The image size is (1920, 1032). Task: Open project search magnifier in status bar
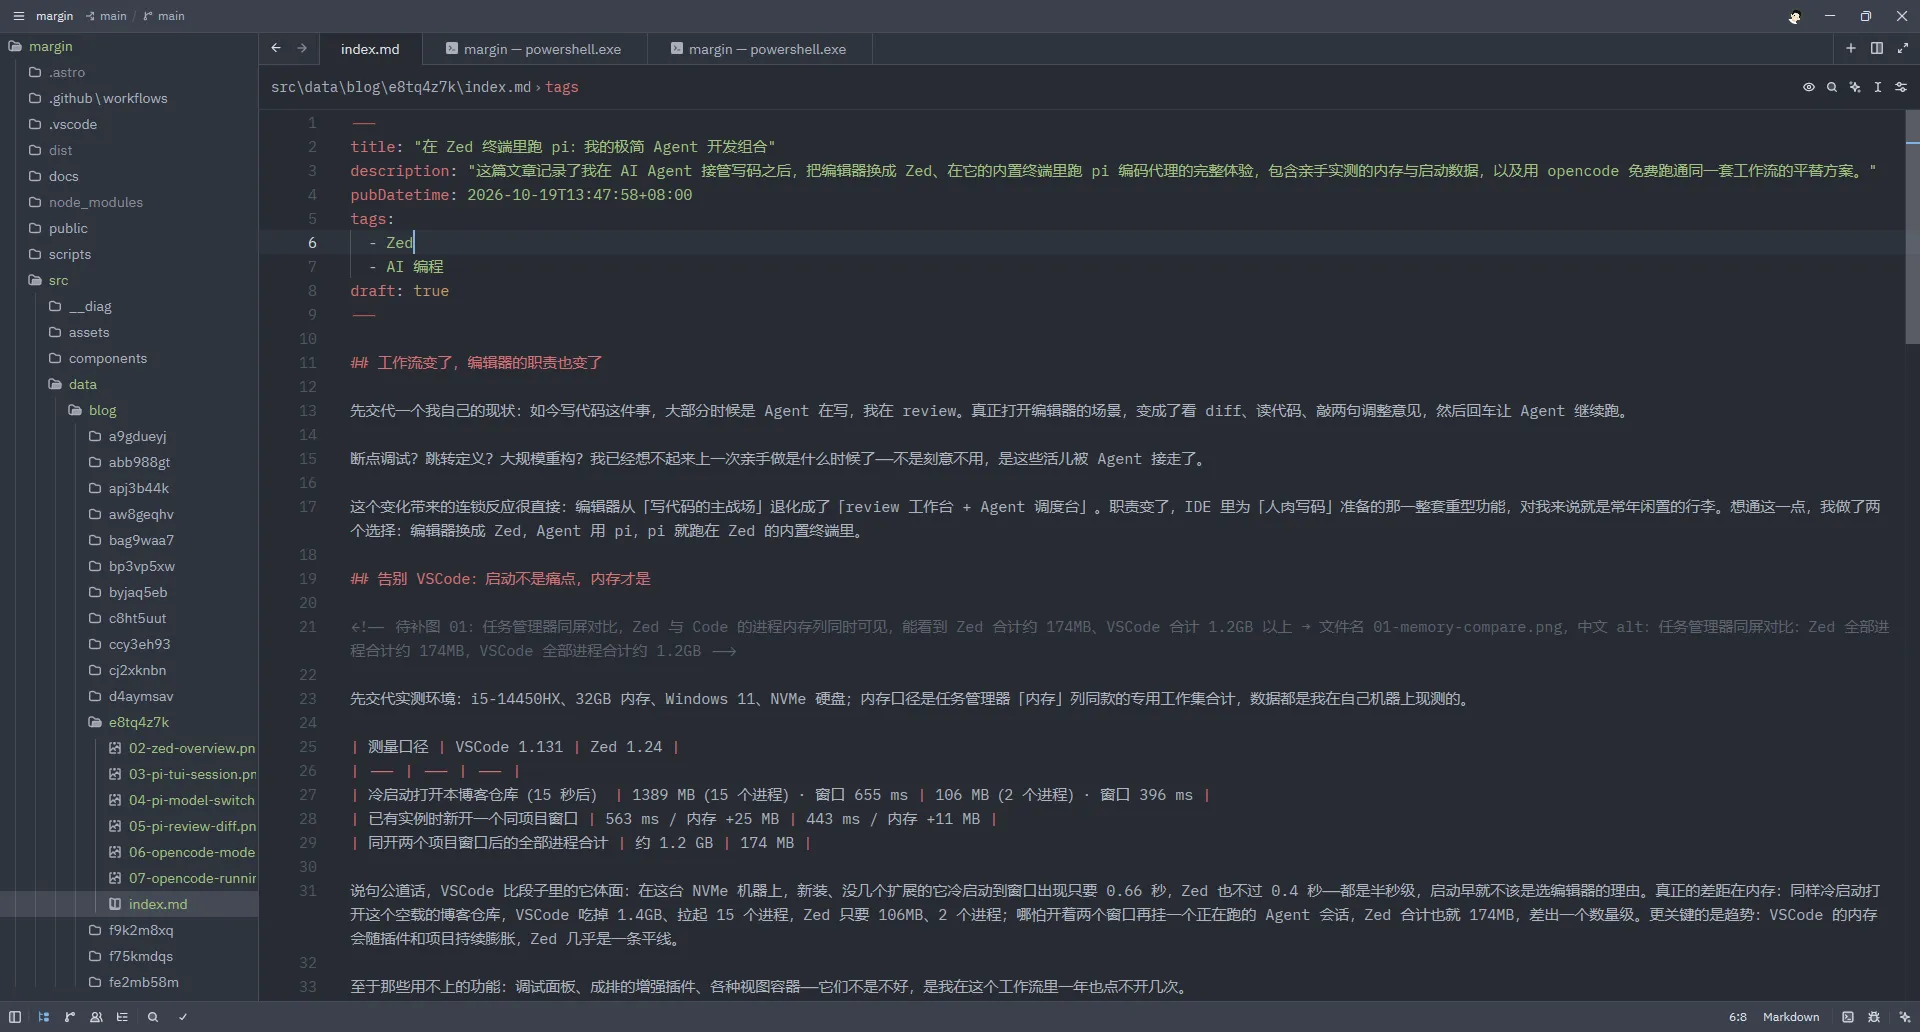[153, 1017]
